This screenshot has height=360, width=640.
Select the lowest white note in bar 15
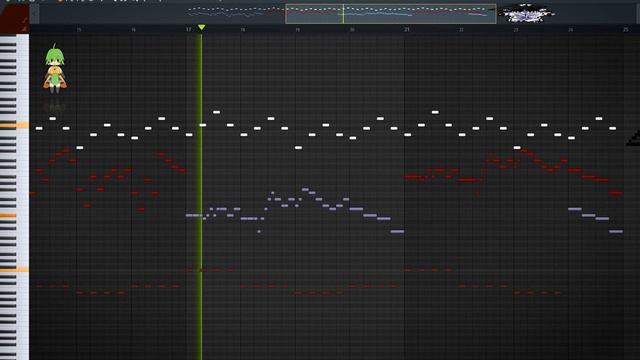(x=80, y=147)
